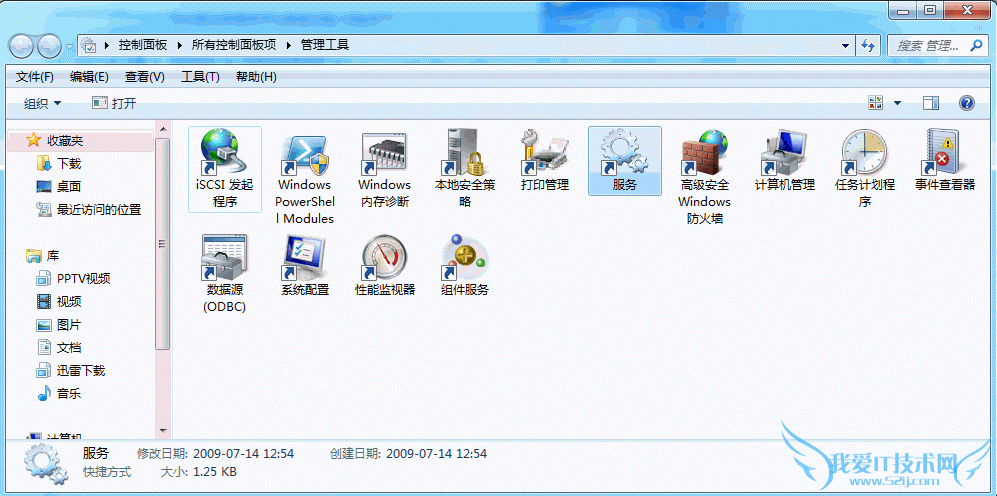Image resolution: width=997 pixels, height=496 pixels.
Task: Select 收藏夹 in the navigation pane
Action: [x=65, y=141]
